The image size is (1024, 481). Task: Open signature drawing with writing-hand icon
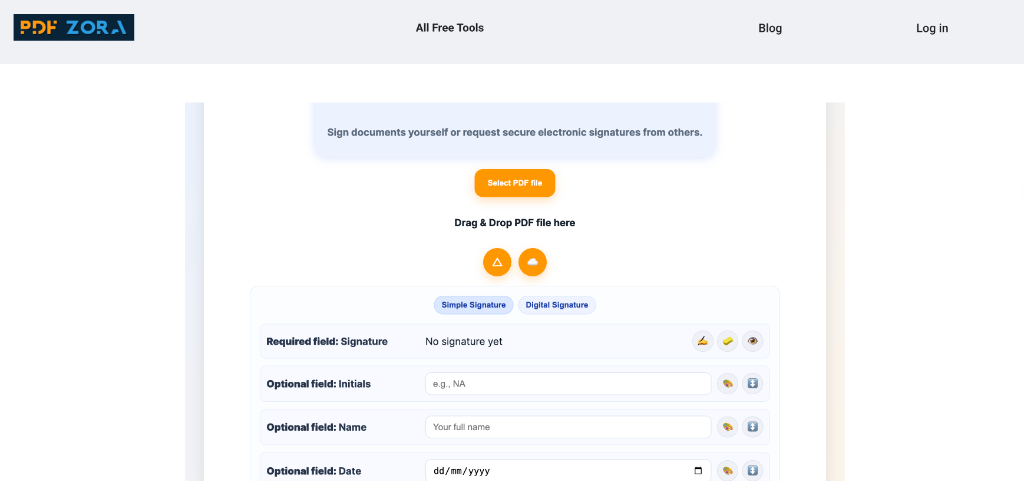point(702,341)
